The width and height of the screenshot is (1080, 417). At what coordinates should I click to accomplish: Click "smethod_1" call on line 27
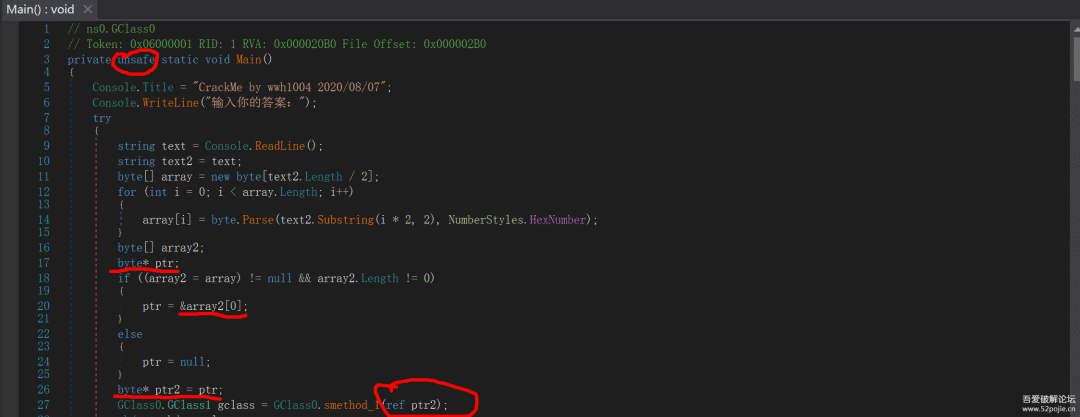[x=351, y=405]
